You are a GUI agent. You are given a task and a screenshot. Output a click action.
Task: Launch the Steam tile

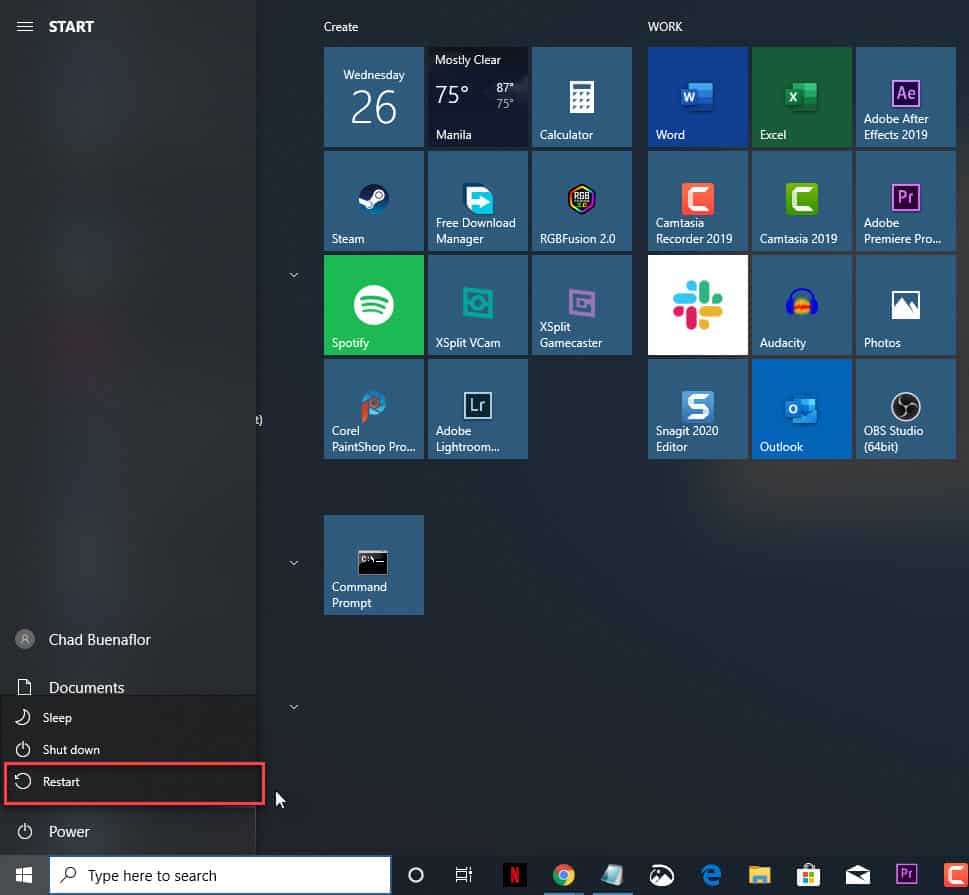(x=374, y=201)
